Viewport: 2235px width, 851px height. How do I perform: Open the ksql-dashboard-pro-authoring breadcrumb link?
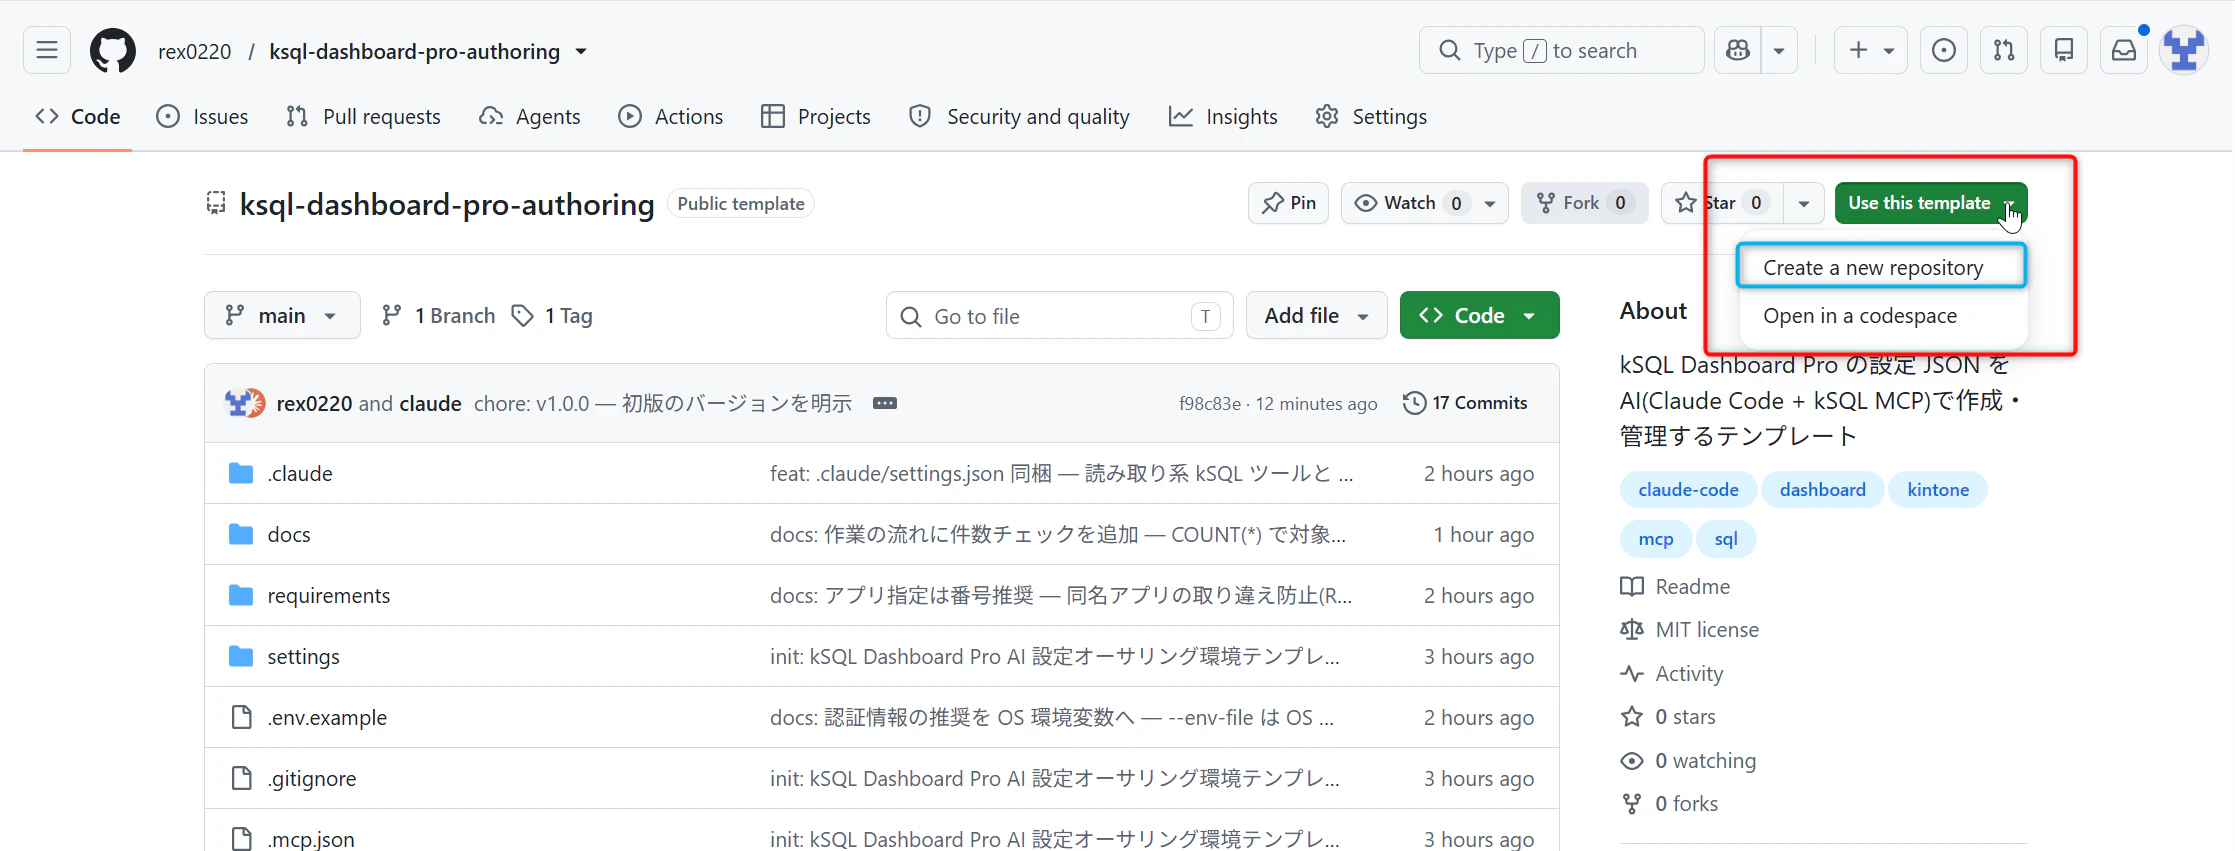[x=414, y=51]
